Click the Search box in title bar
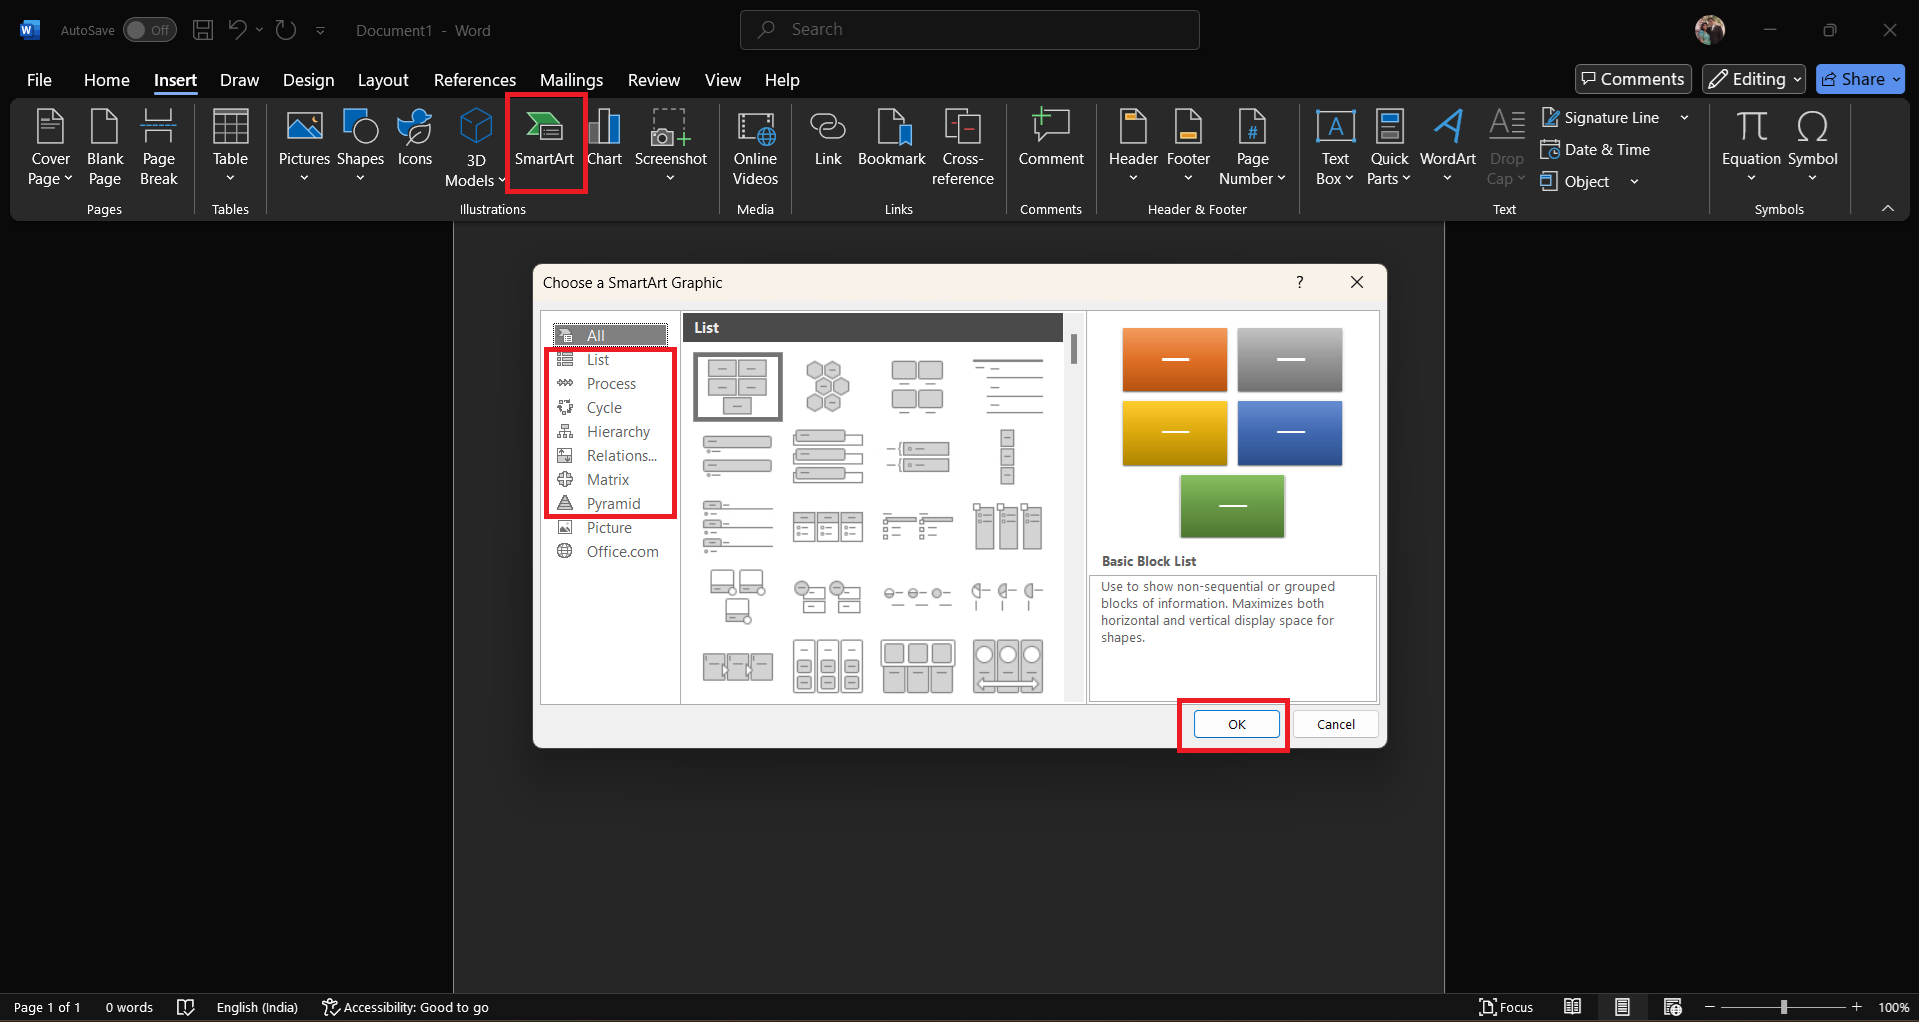Screen dimensions: 1919x1022 click(969, 30)
